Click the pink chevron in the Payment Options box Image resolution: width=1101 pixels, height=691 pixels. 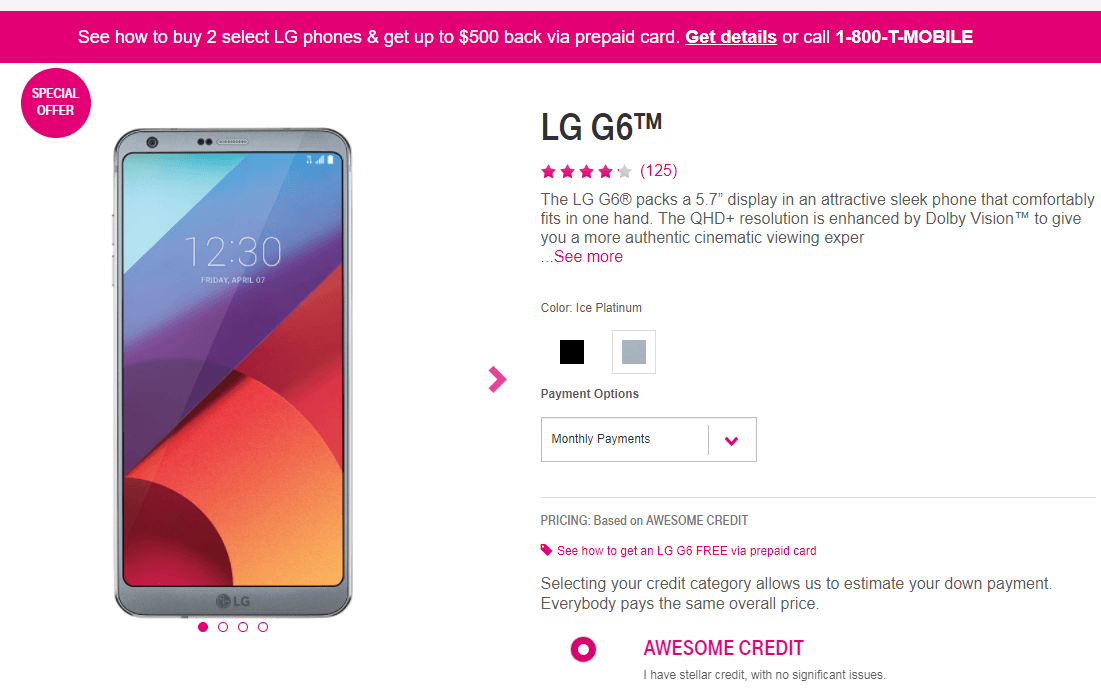(732, 441)
